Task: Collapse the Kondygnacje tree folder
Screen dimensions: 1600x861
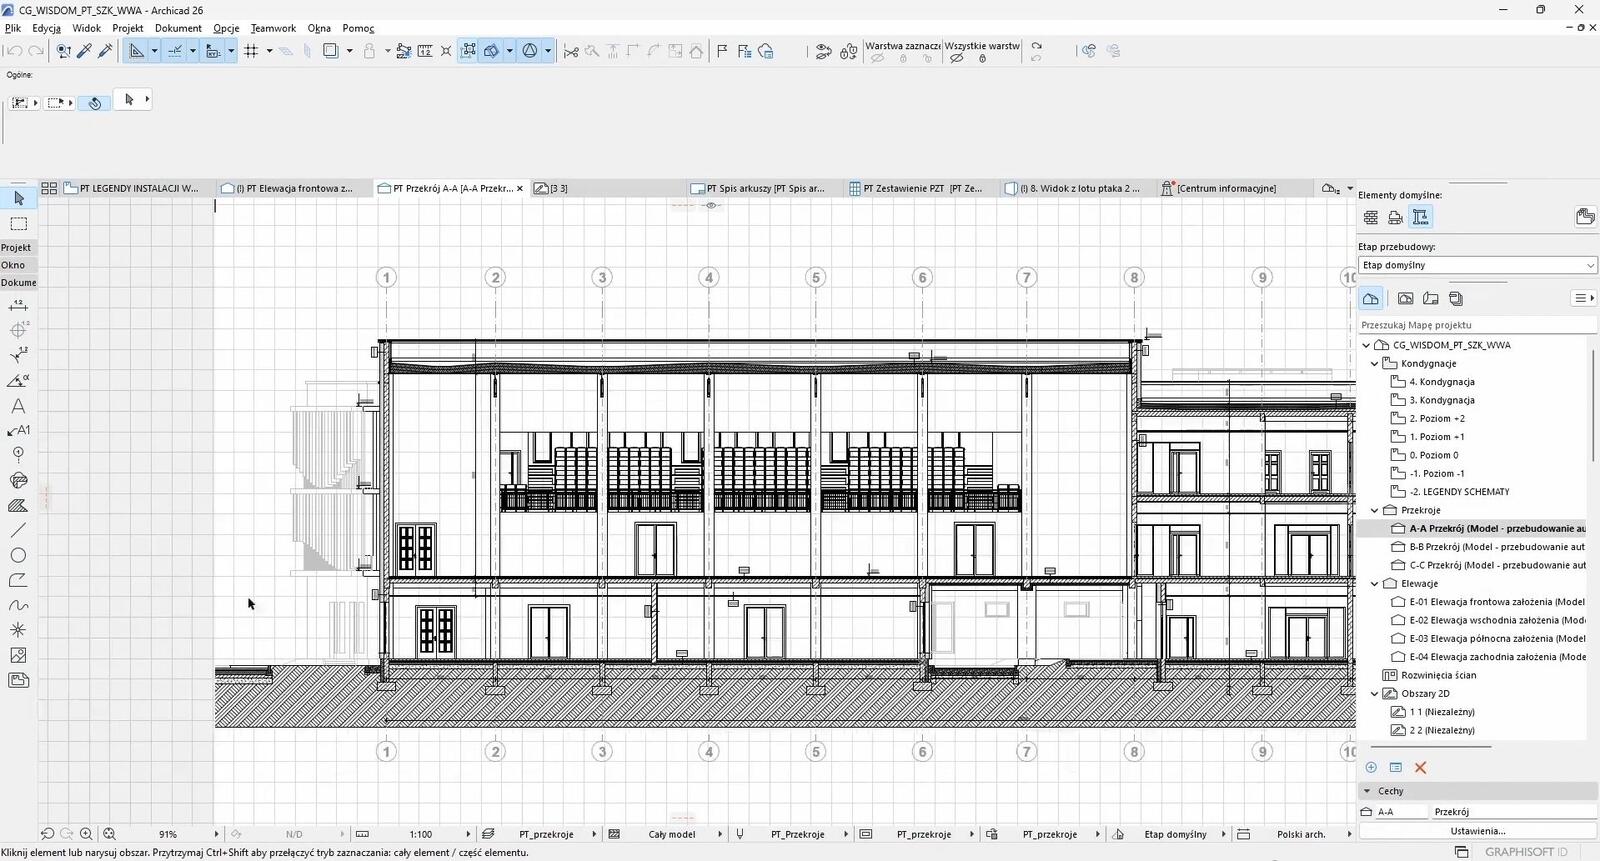Action: pos(1375,364)
